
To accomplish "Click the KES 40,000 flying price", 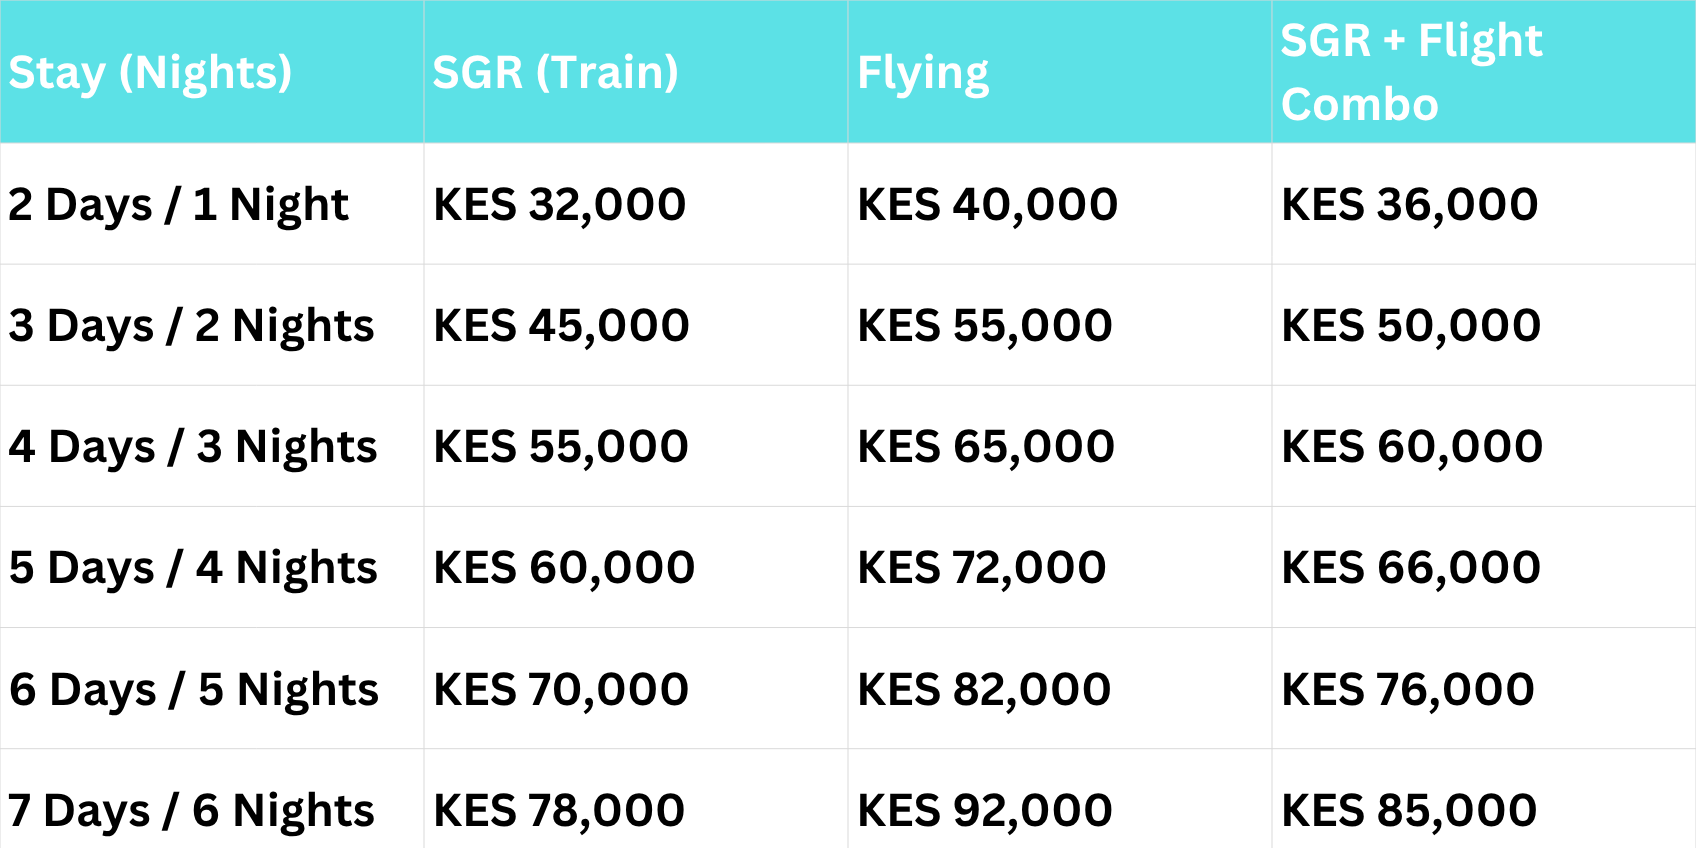I will pyautogui.click(x=987, y=205).
